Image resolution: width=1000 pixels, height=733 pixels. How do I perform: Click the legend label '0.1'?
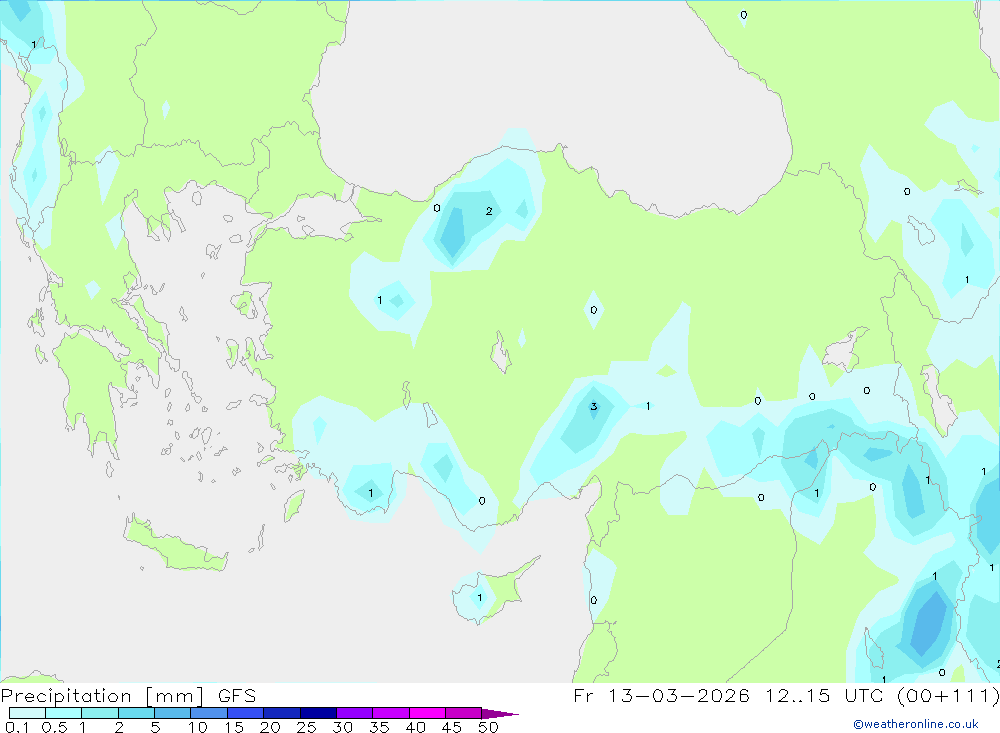pyautogui.click(x=17, y=727)
